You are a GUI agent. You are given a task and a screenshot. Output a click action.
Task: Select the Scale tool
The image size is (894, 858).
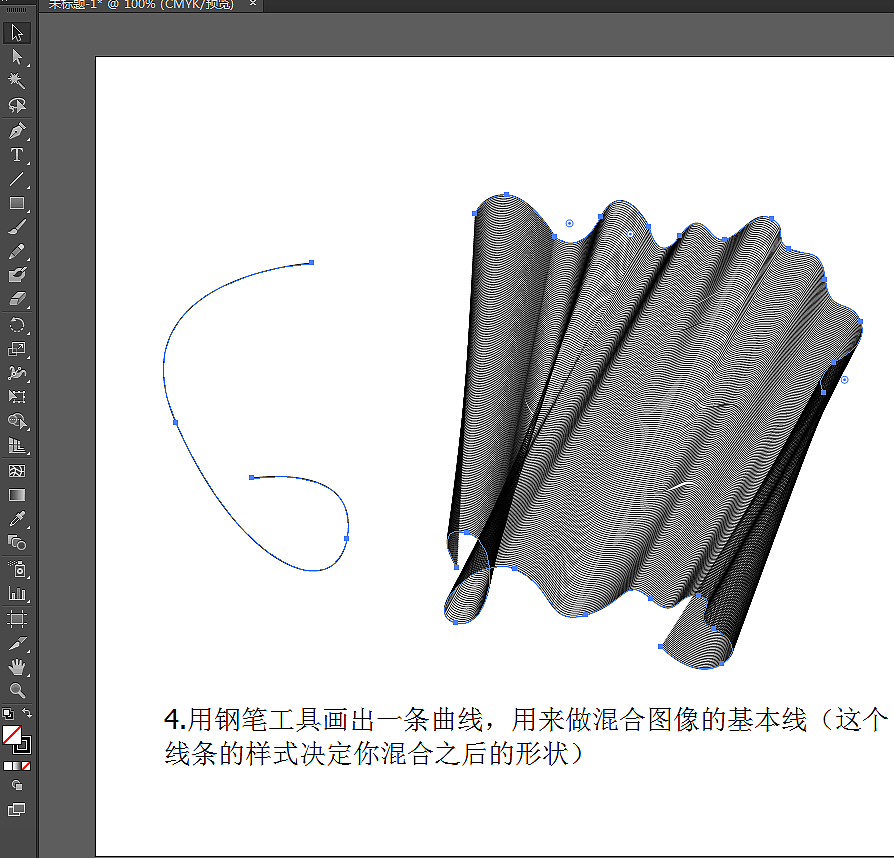[x=17, y=349]
